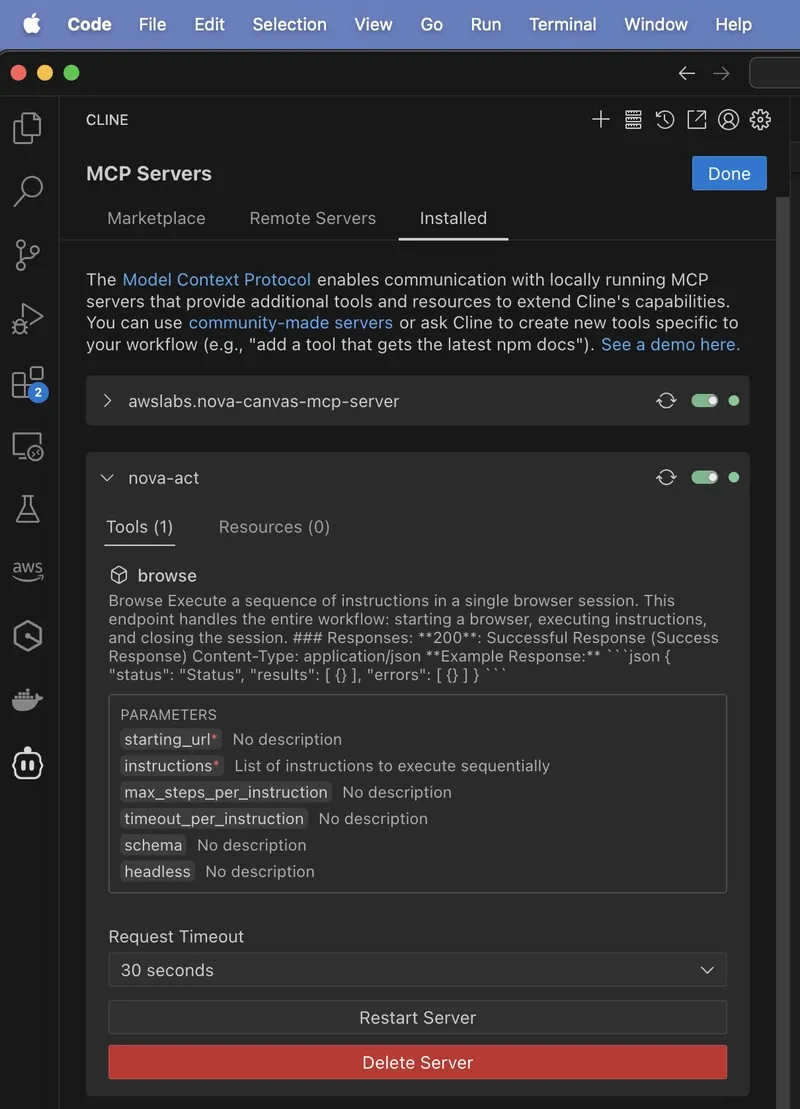
Task: Open Run and Debug view icon
Action: click(x=27, y=319)
